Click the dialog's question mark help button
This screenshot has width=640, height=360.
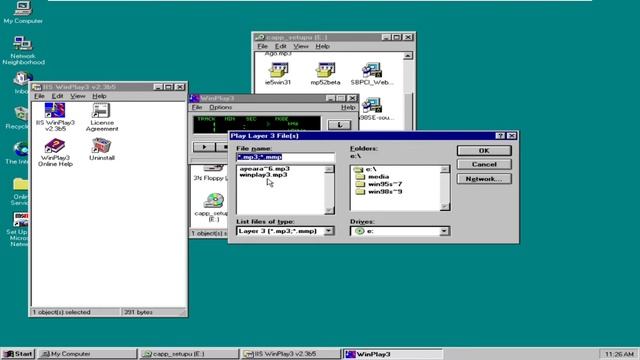point(500,136)
